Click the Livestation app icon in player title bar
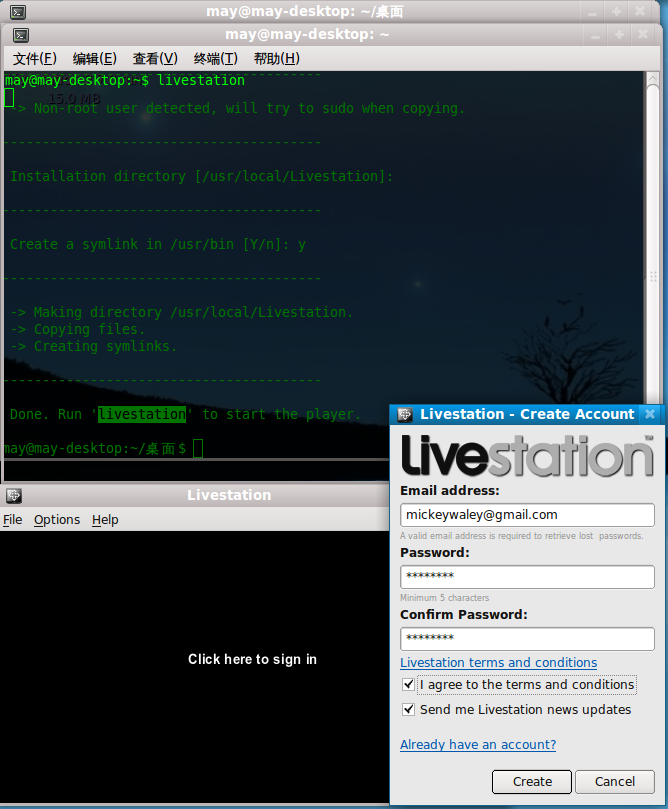Image resolution: width=668 pixels, height=809 pixels. tap(14, 495)
